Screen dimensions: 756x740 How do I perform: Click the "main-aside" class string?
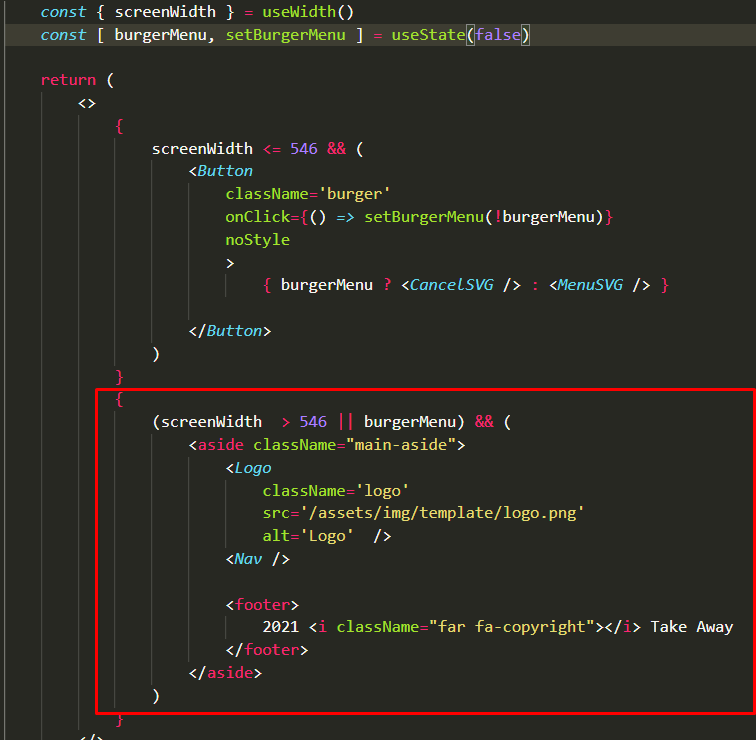tap(401, 444)
